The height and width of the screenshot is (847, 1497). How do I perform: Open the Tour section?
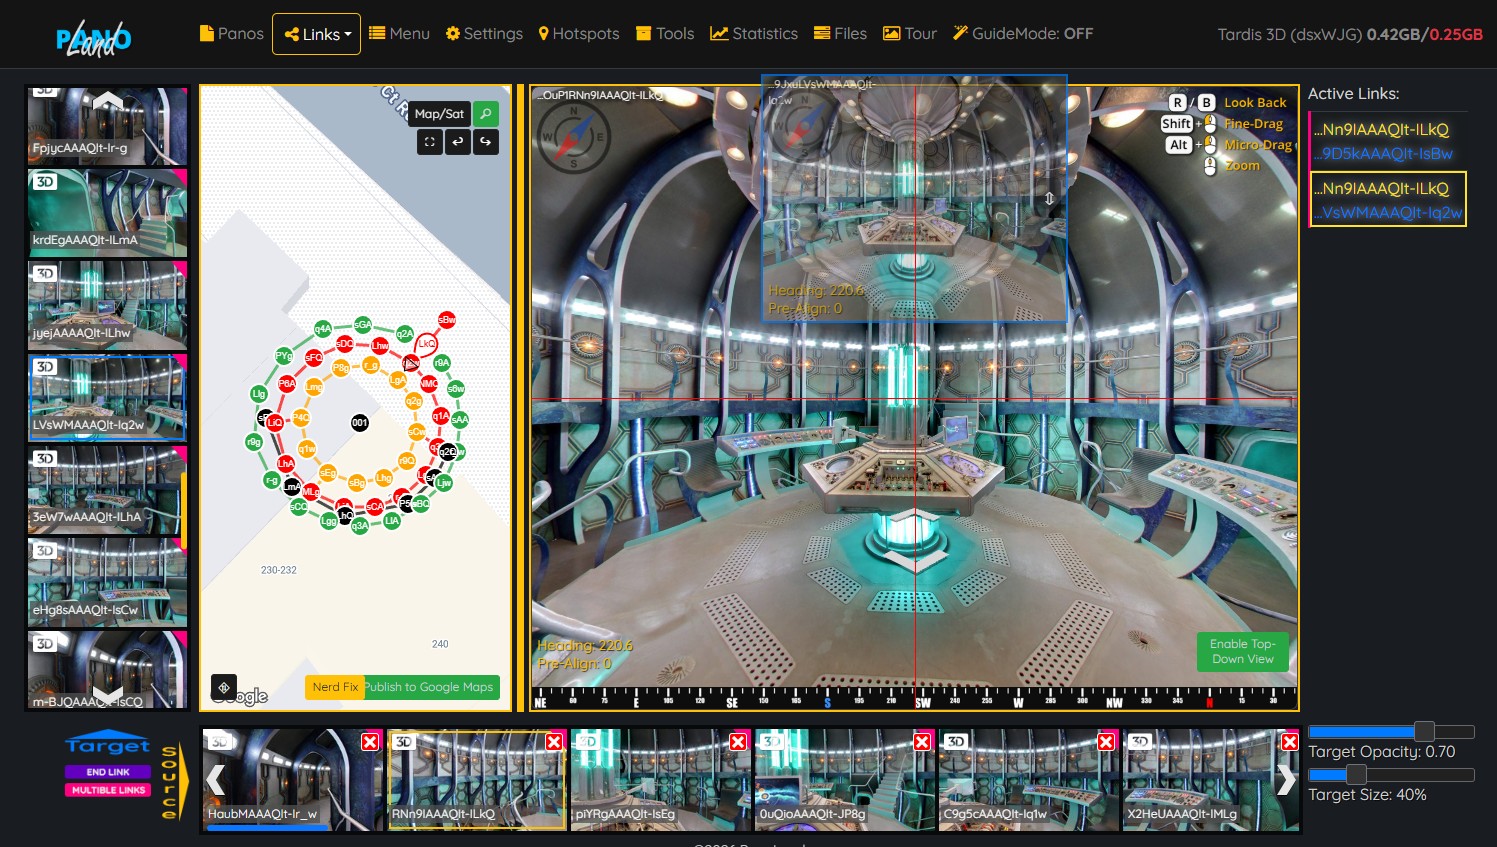pyautogui.click(x=910, y=34)
